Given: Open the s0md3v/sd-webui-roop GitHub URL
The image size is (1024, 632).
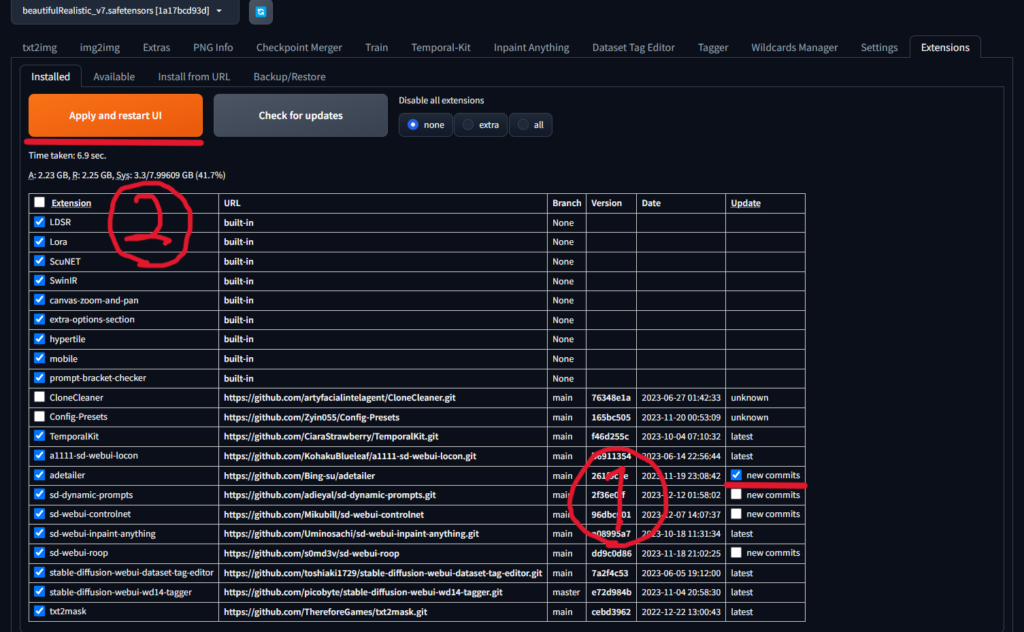Looking at the screenshot, I should click(312, 553).
